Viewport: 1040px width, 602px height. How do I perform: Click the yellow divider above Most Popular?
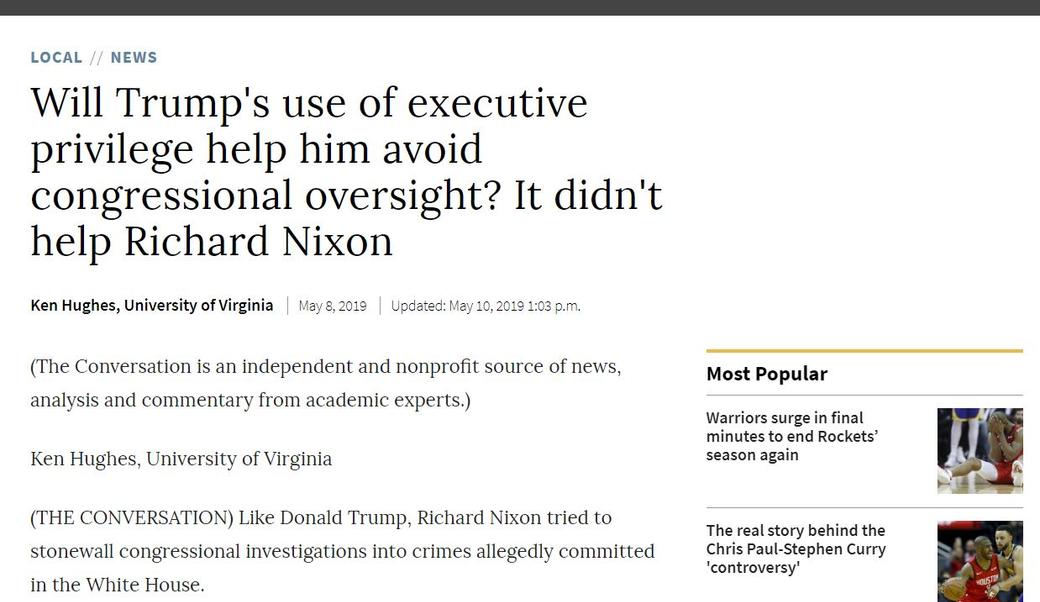pos(864,351)
